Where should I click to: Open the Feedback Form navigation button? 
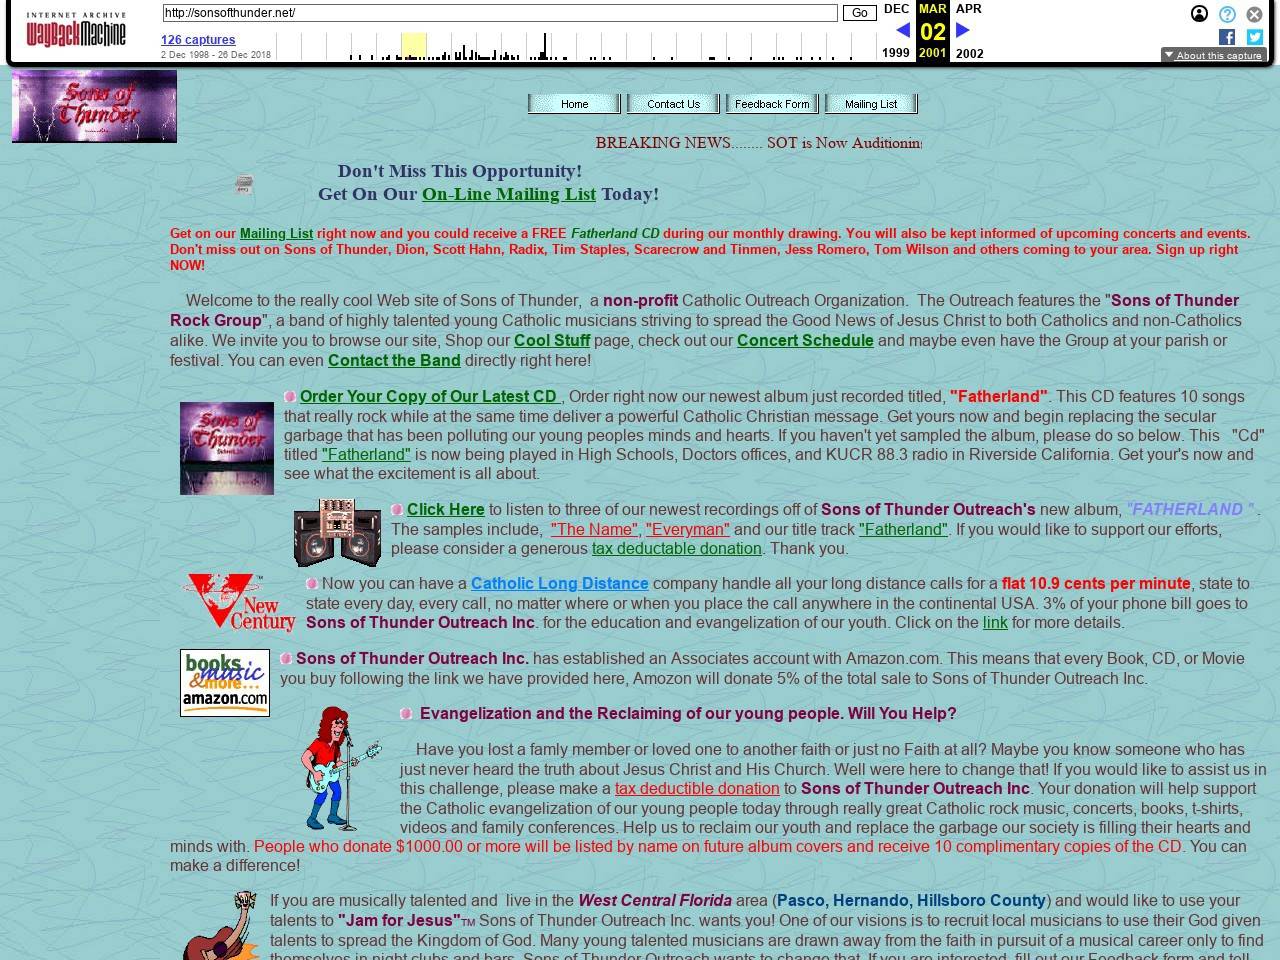pyautogui.click(x=772, y=104)
